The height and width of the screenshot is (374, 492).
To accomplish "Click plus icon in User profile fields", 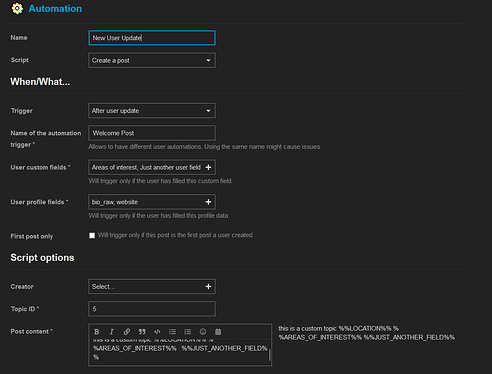I will [x=208, y=202].
